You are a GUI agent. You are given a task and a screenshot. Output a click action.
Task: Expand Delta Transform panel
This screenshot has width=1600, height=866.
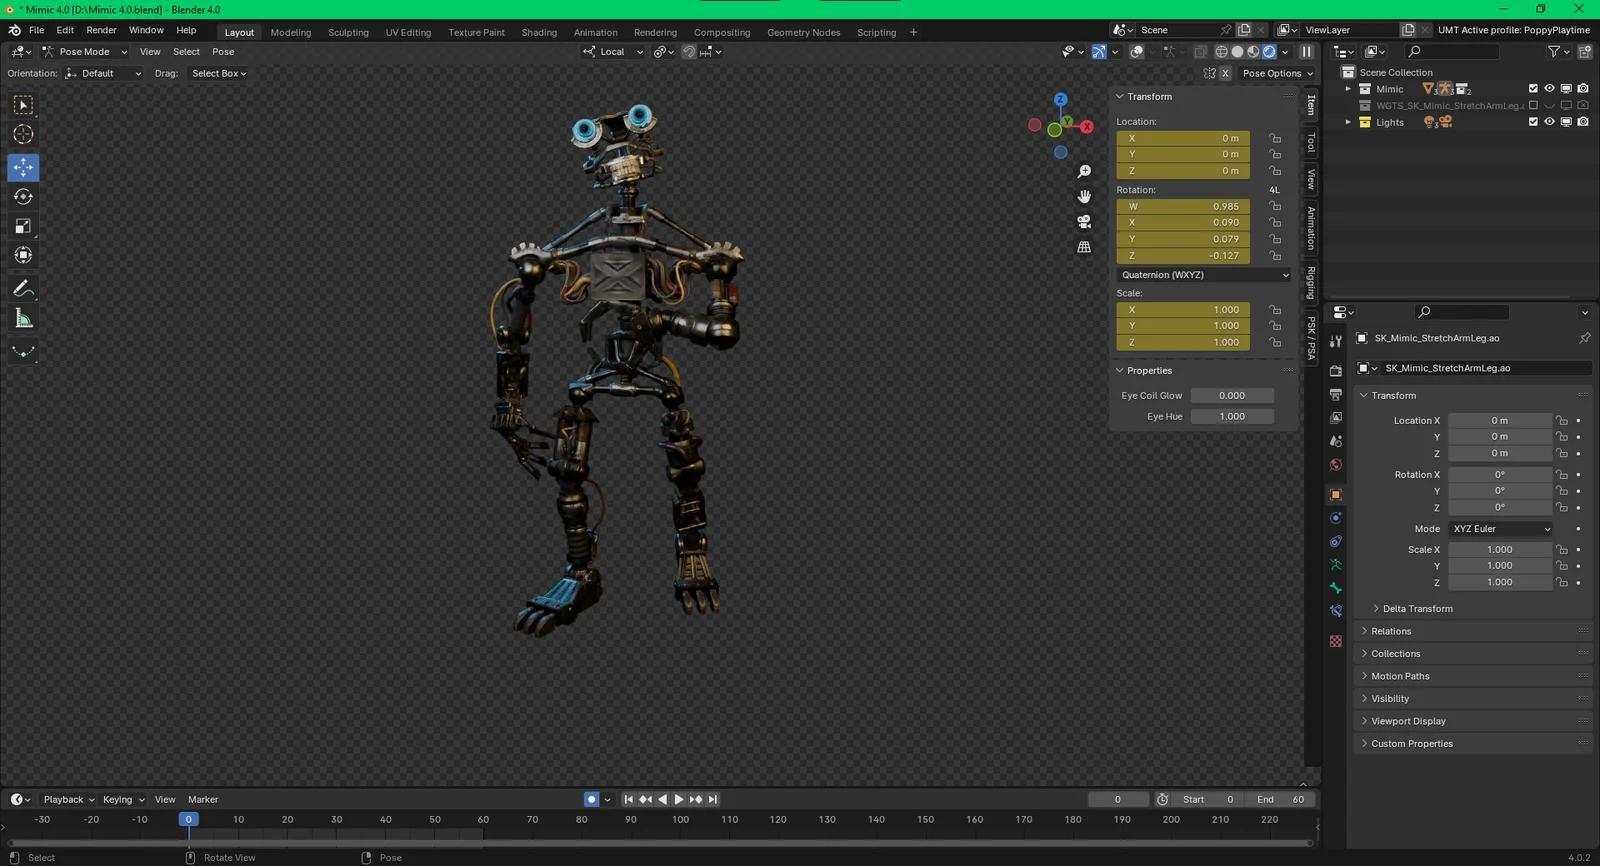pos(1417,609)
